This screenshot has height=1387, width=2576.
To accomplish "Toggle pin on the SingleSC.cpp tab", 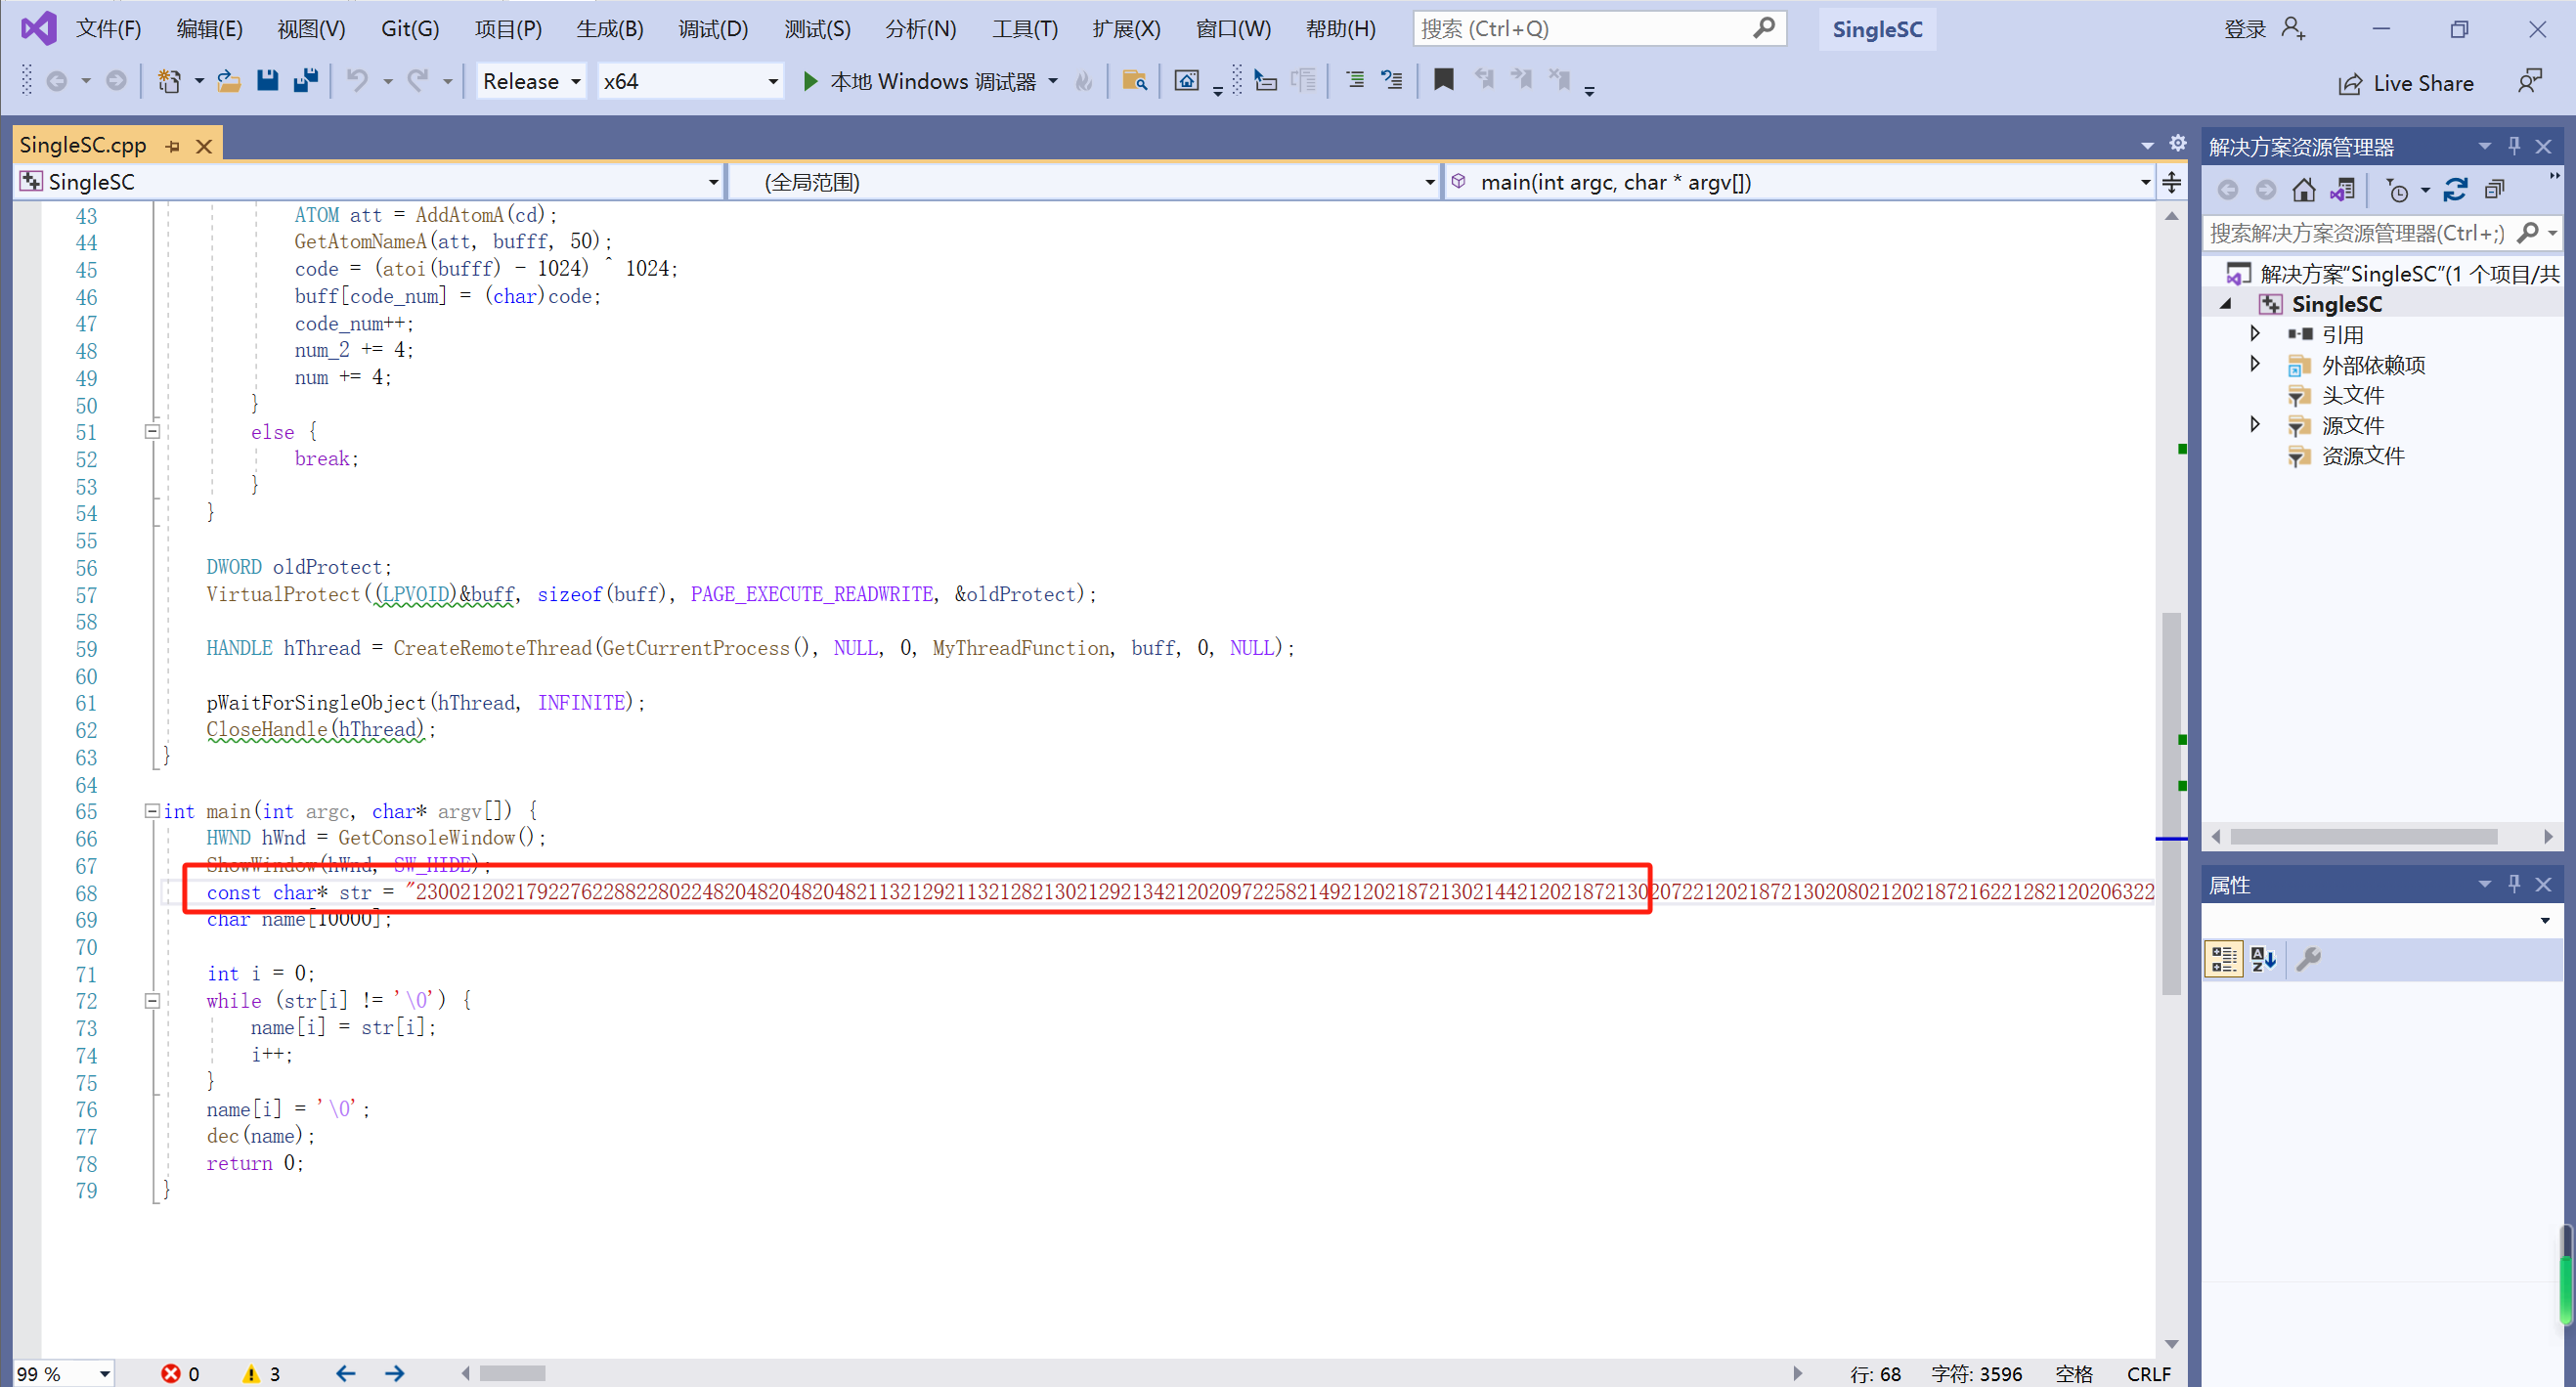I will tap(173, 146).
